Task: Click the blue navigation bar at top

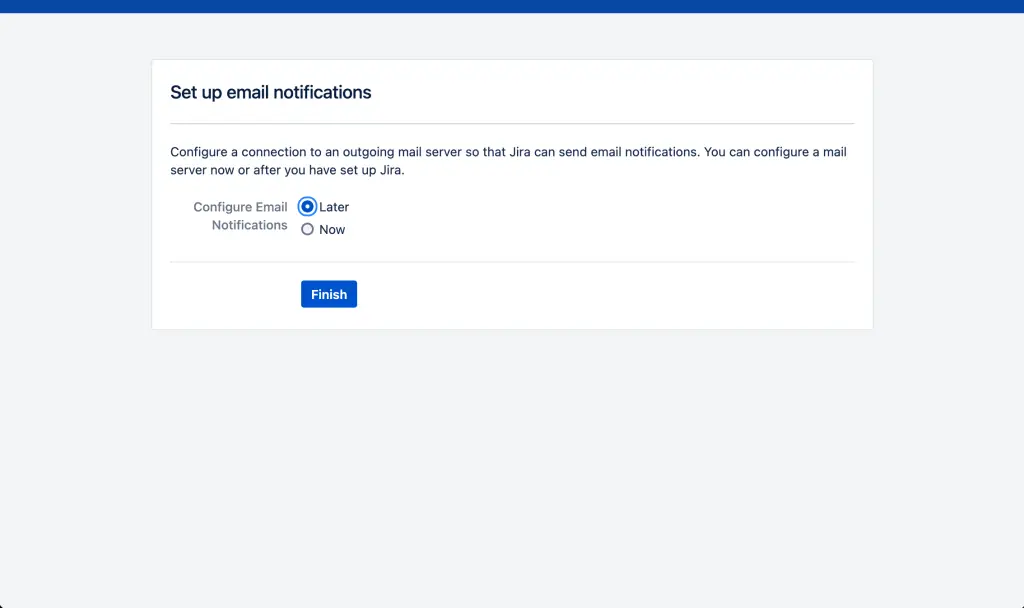Action: (512, 6)
